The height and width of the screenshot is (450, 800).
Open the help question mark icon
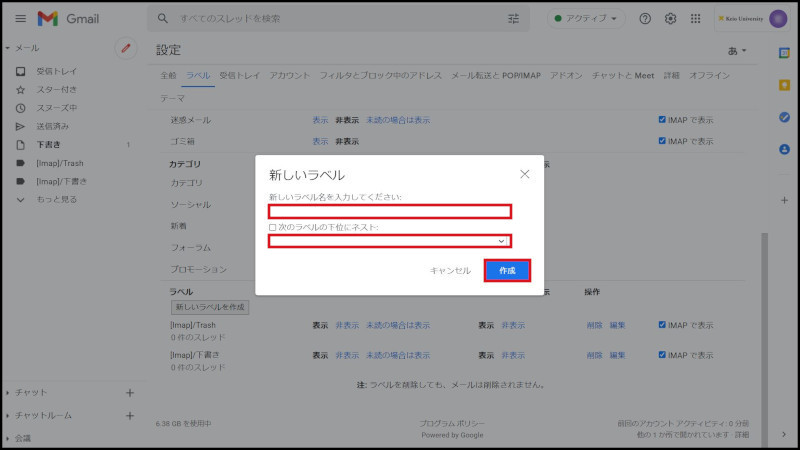coord(645,19)
